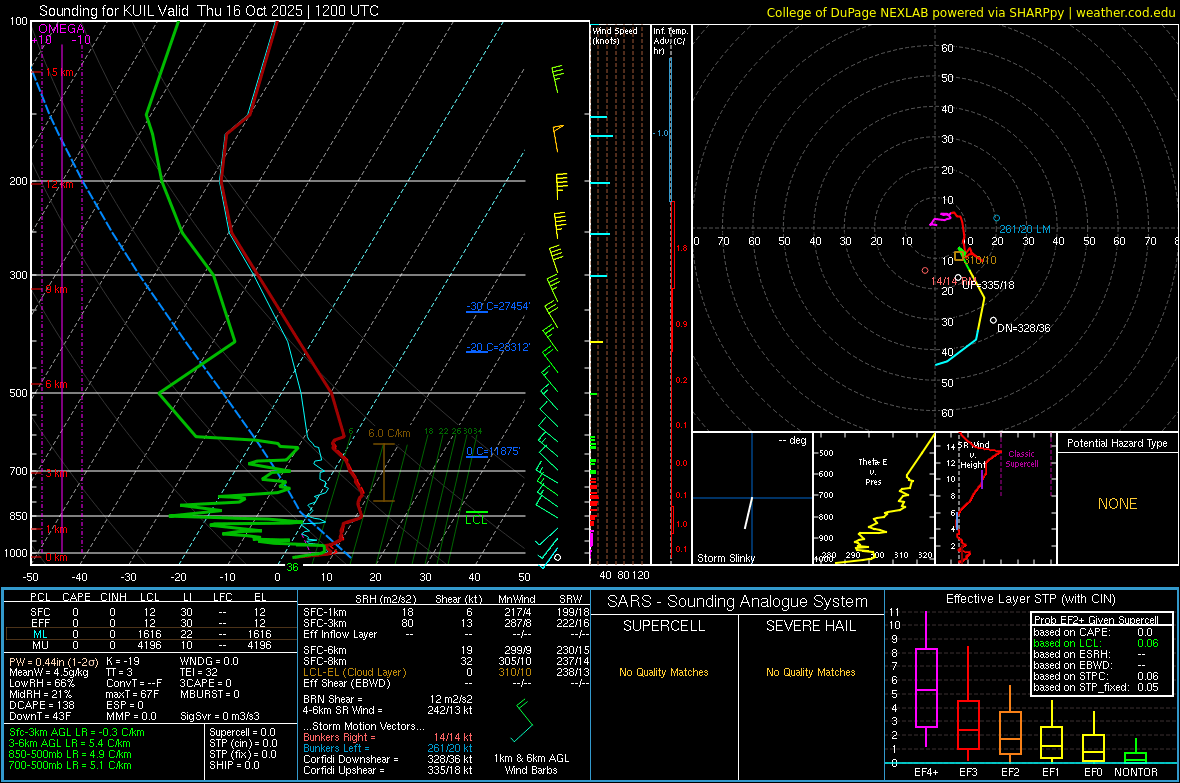Viewport: 1180px width, 783px height.
Task: Click the Eff Shear (EBWD) row
Action: pos(447,683)
